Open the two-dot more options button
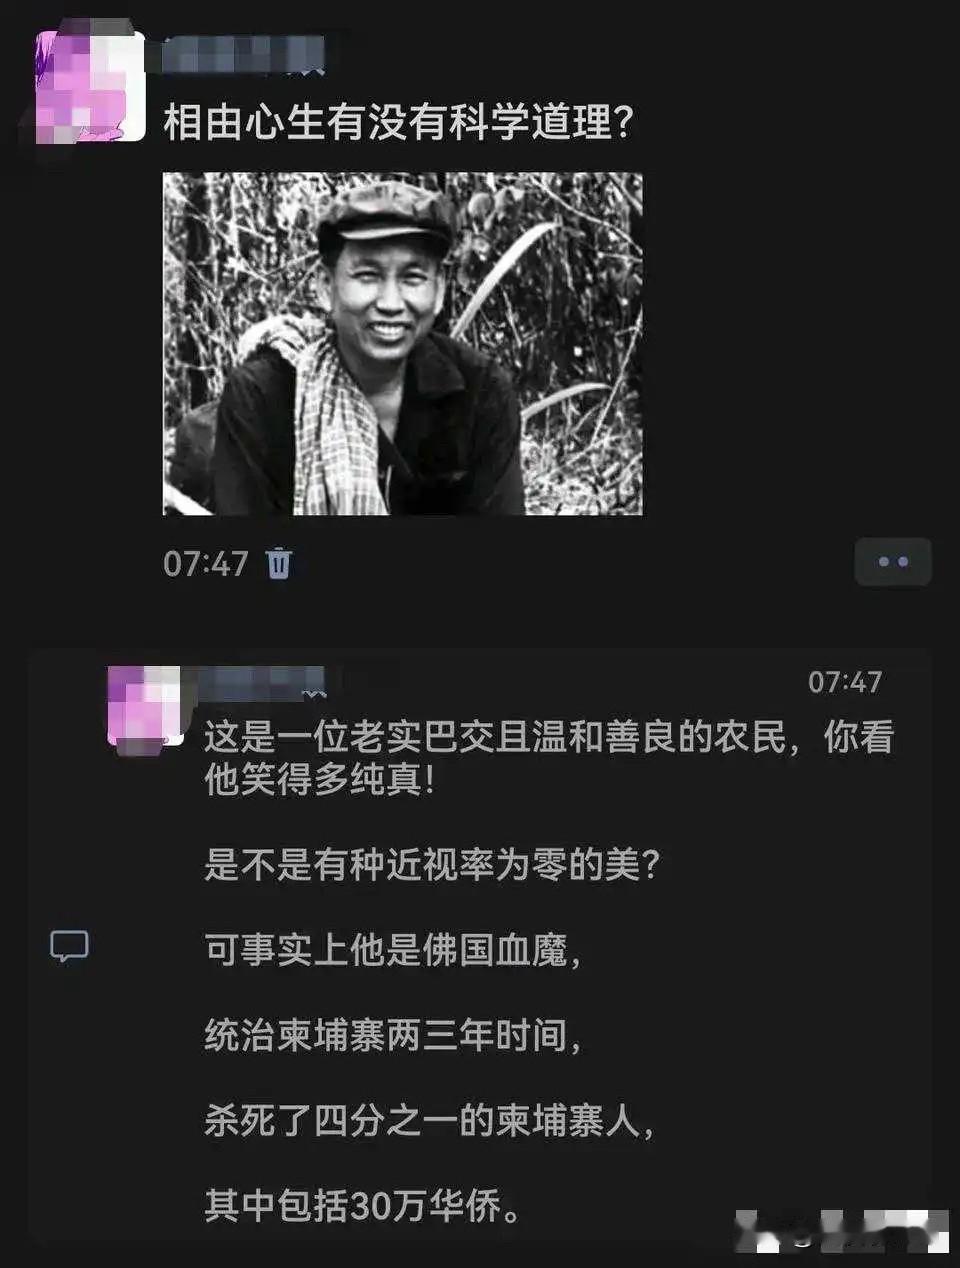The height and width of the screenshot is (1268, 960). [x=893, y=561]
